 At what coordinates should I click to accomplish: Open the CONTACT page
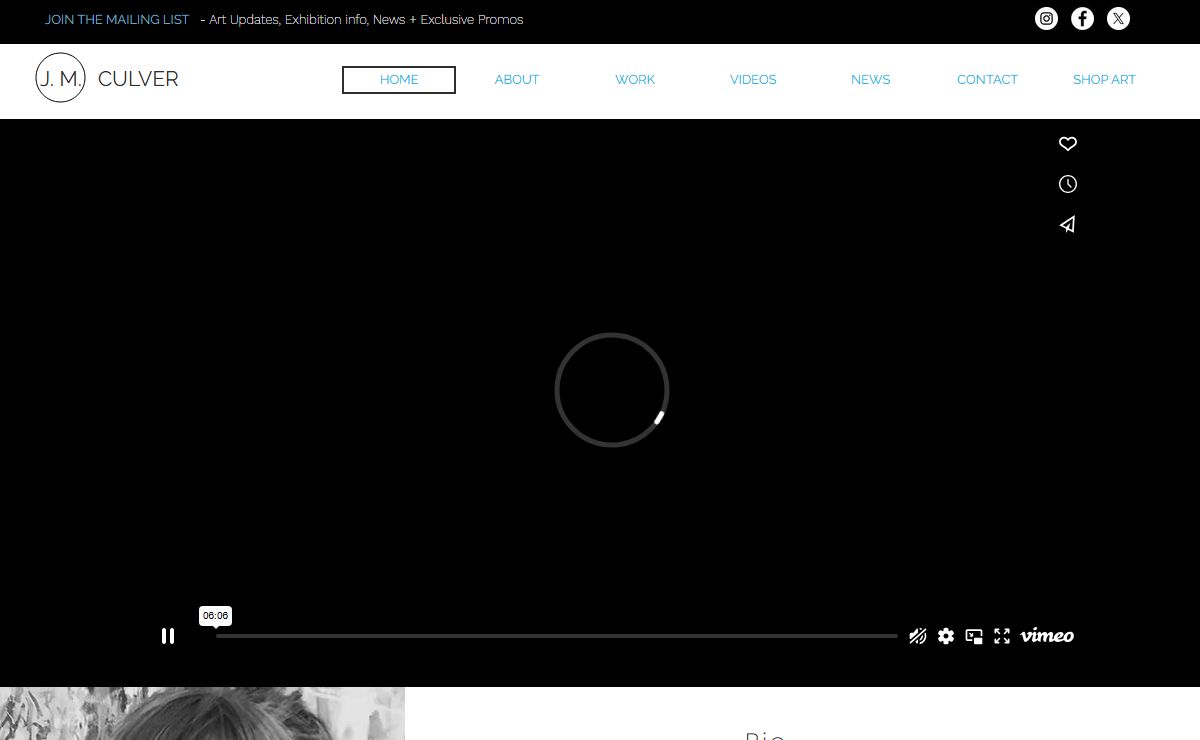coord(987,80)
